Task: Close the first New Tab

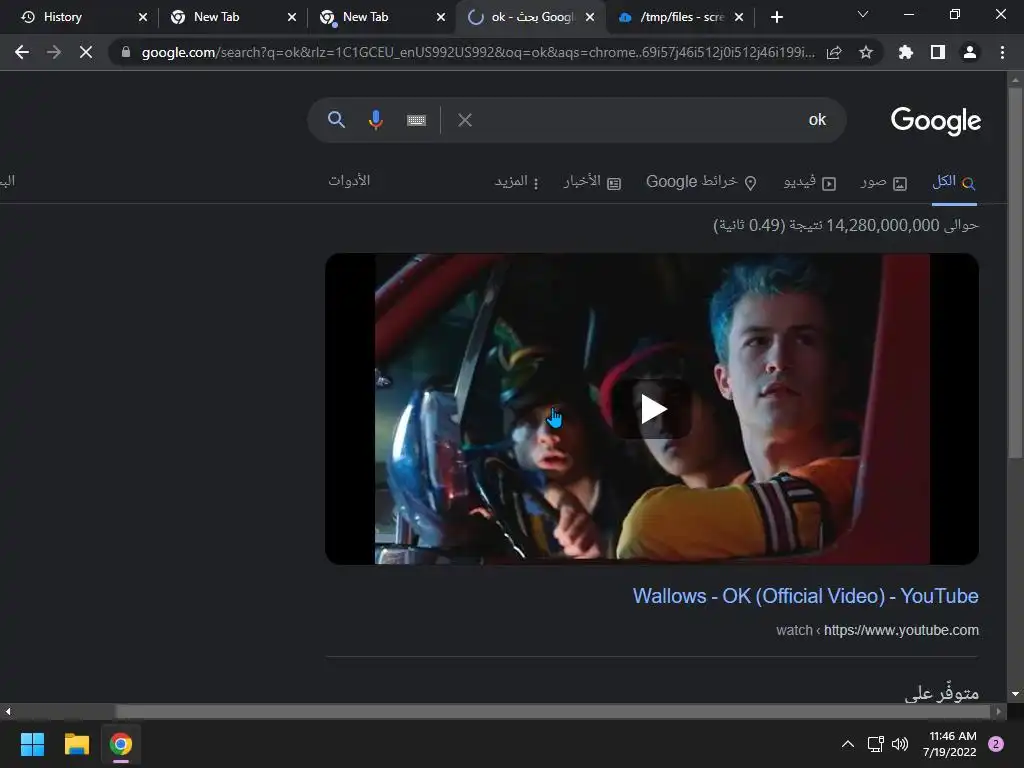Action: 291,17
